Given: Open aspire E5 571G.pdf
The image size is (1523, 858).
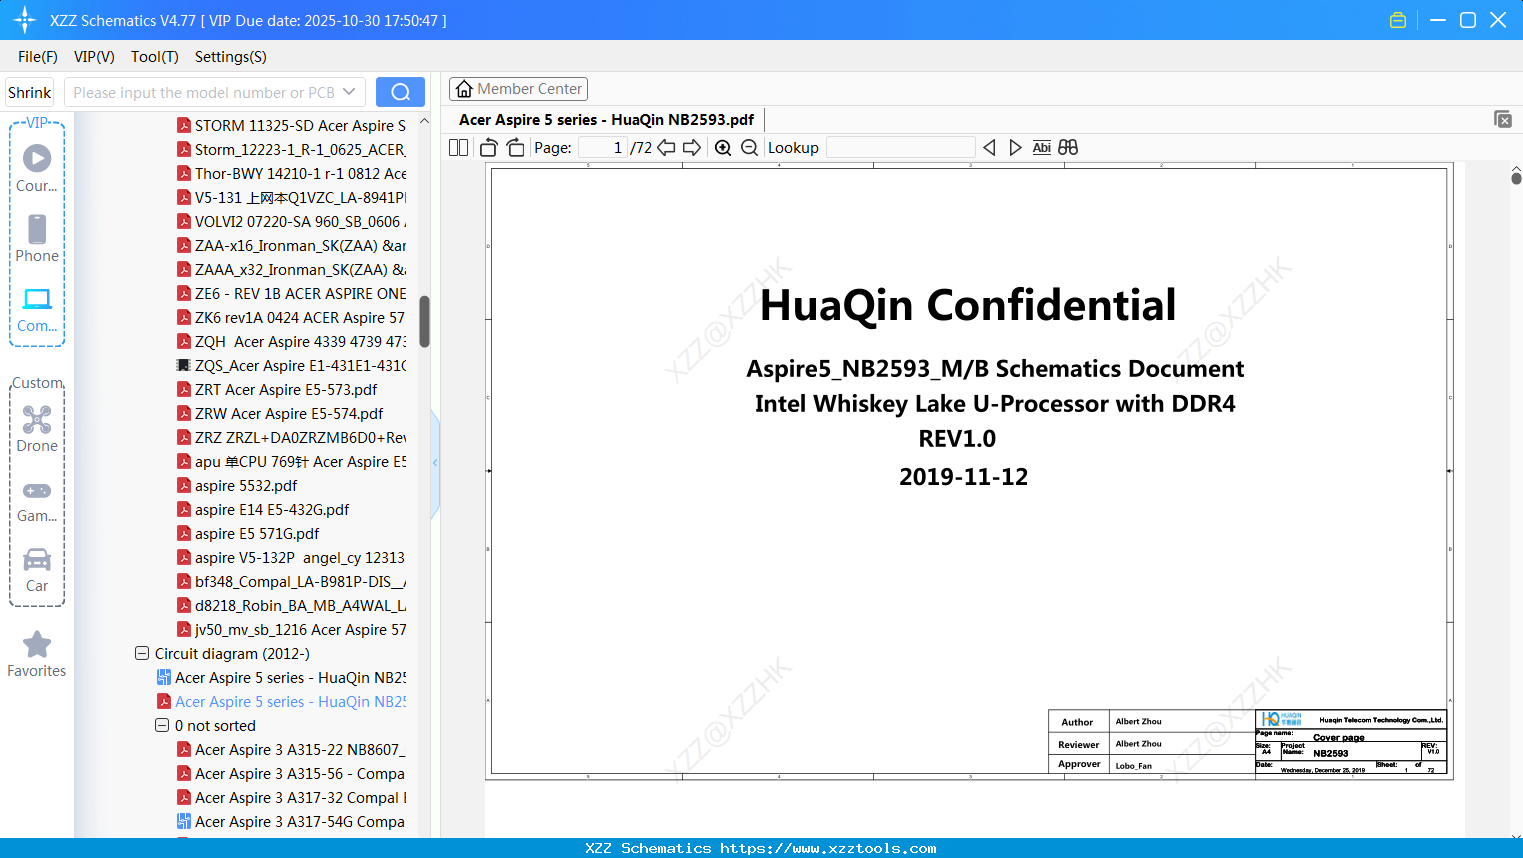Looking at the screenshot, I should click(248, 534).
